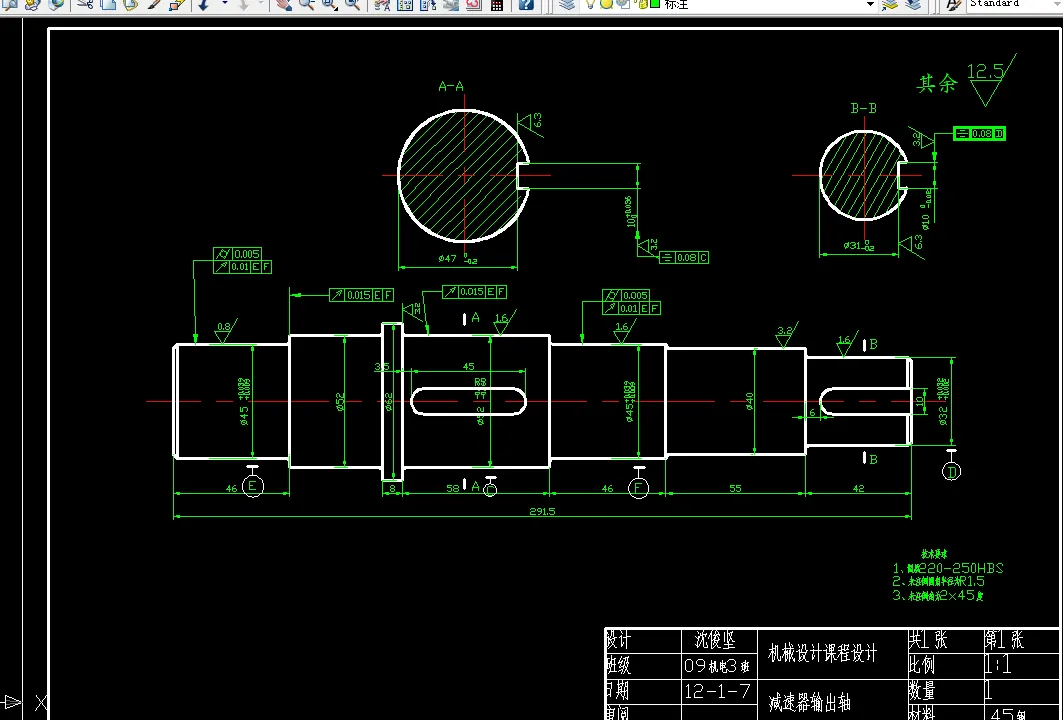Click the Undo arrow icon
This screenshot has width=1063, height=720.
pos(205,5)
